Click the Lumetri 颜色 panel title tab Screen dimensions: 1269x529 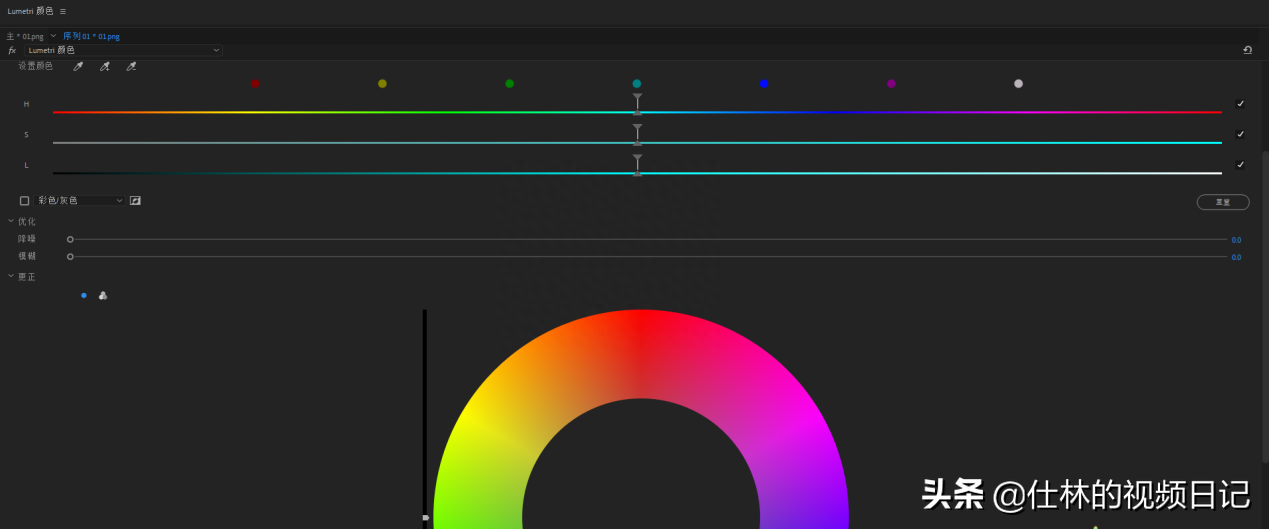(x=31, y=11)
